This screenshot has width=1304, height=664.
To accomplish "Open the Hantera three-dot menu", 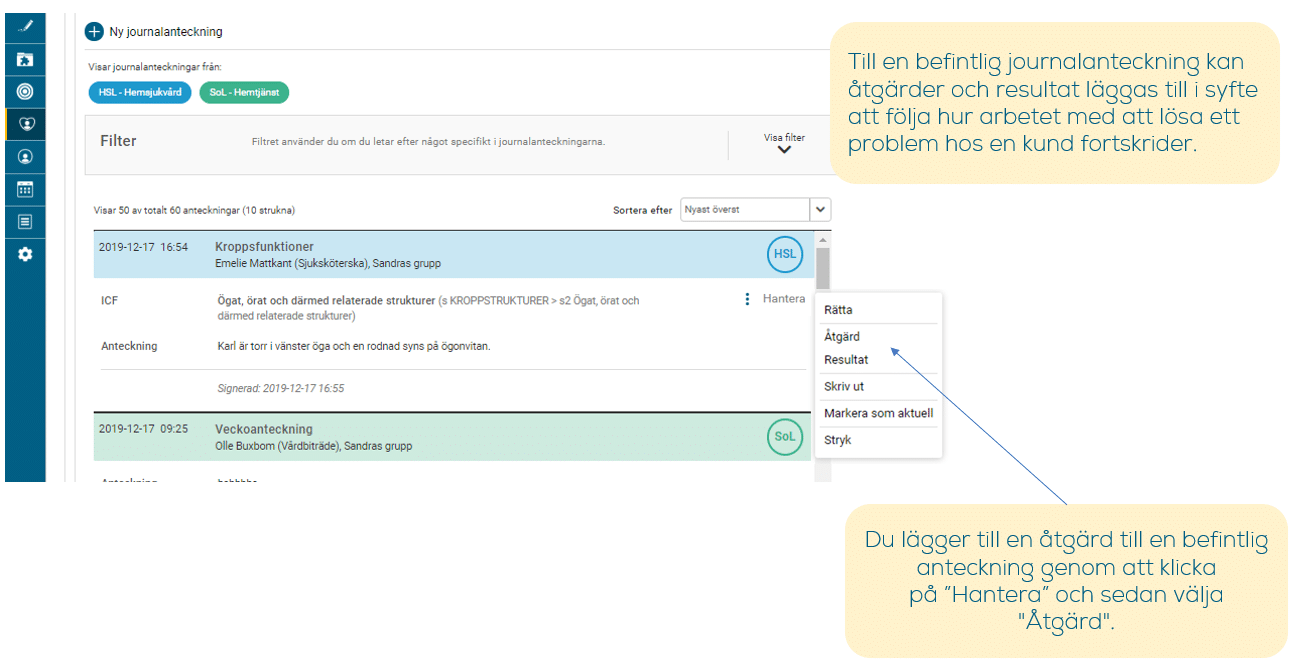I will [747, 299].
